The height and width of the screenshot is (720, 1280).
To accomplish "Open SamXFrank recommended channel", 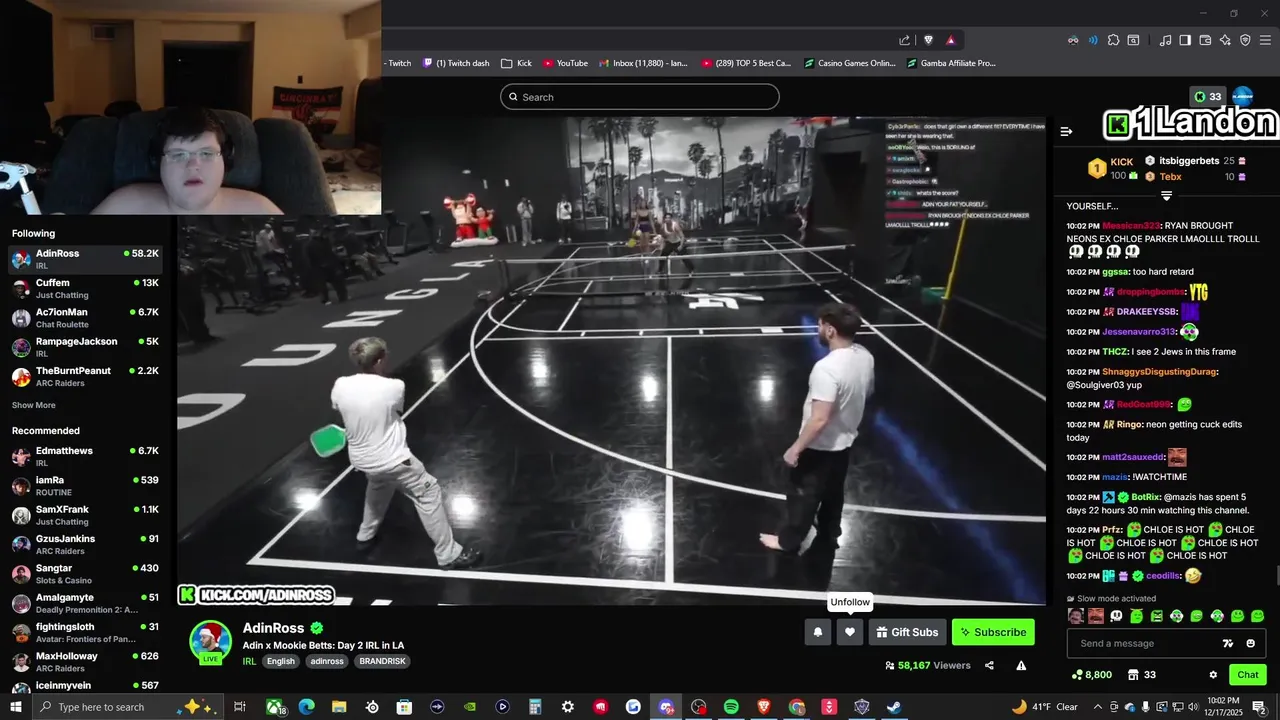I will (x=85, y=515).
